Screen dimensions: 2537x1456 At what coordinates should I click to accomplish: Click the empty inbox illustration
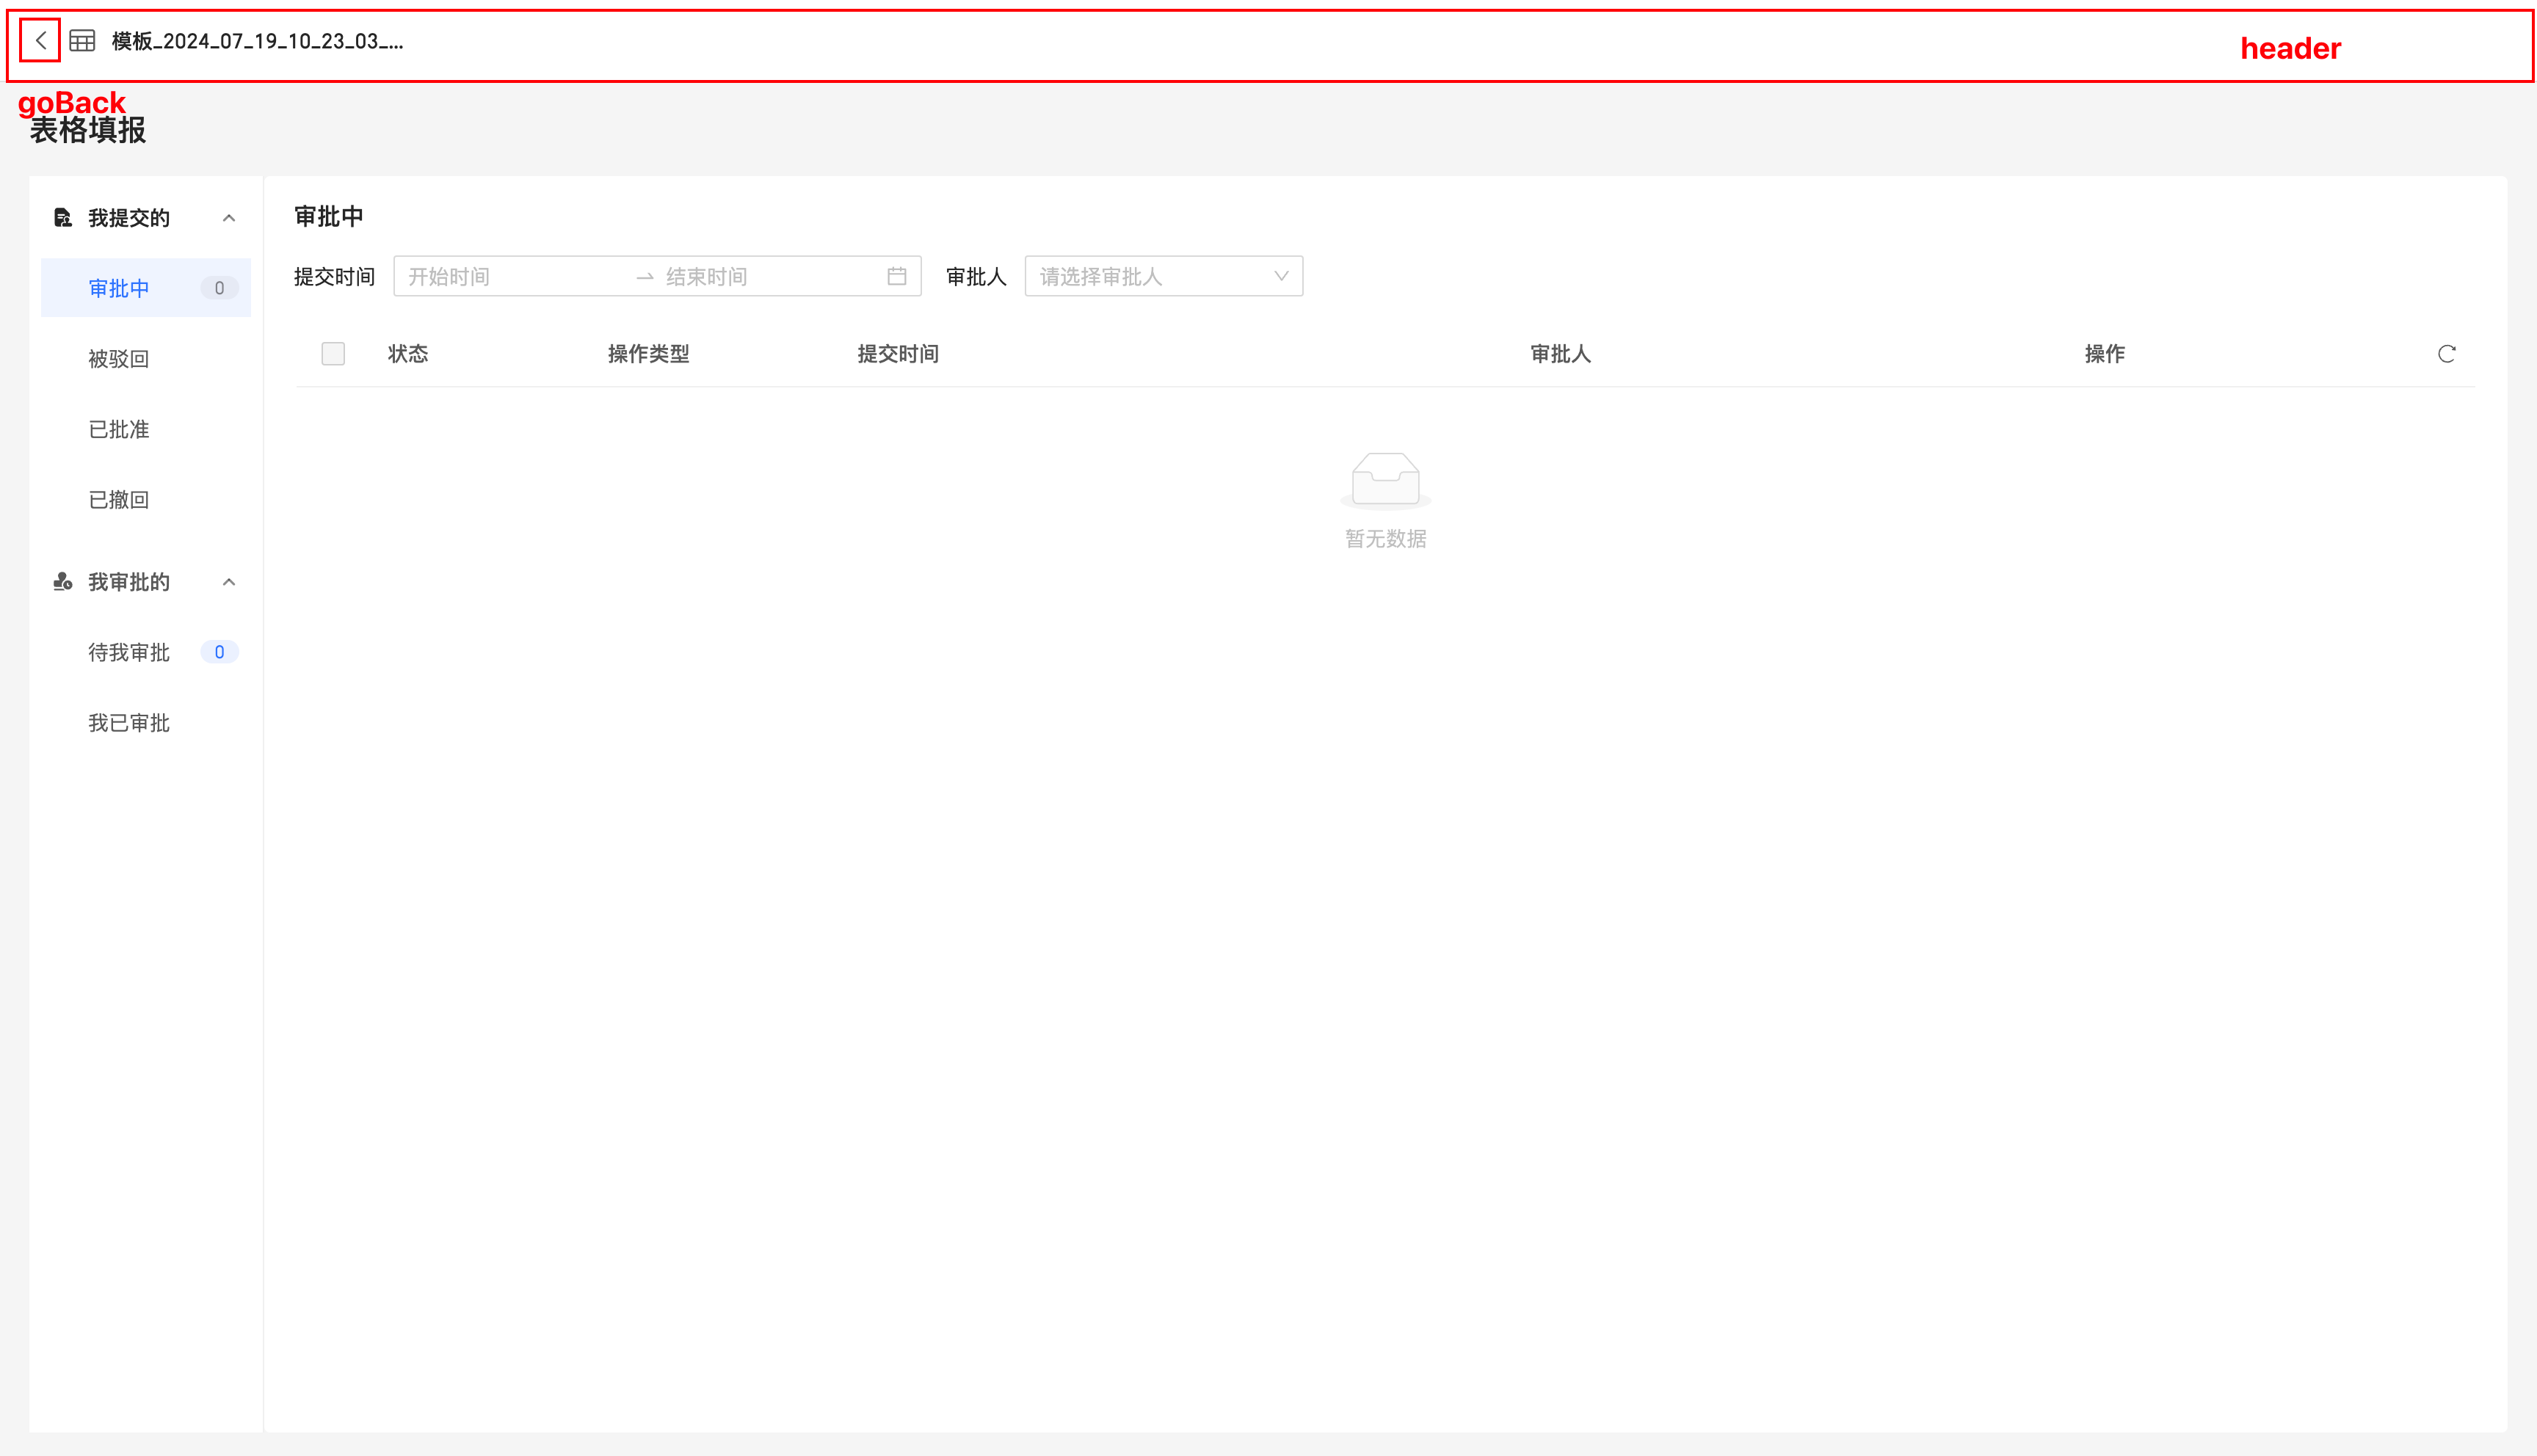[1385, 481]
